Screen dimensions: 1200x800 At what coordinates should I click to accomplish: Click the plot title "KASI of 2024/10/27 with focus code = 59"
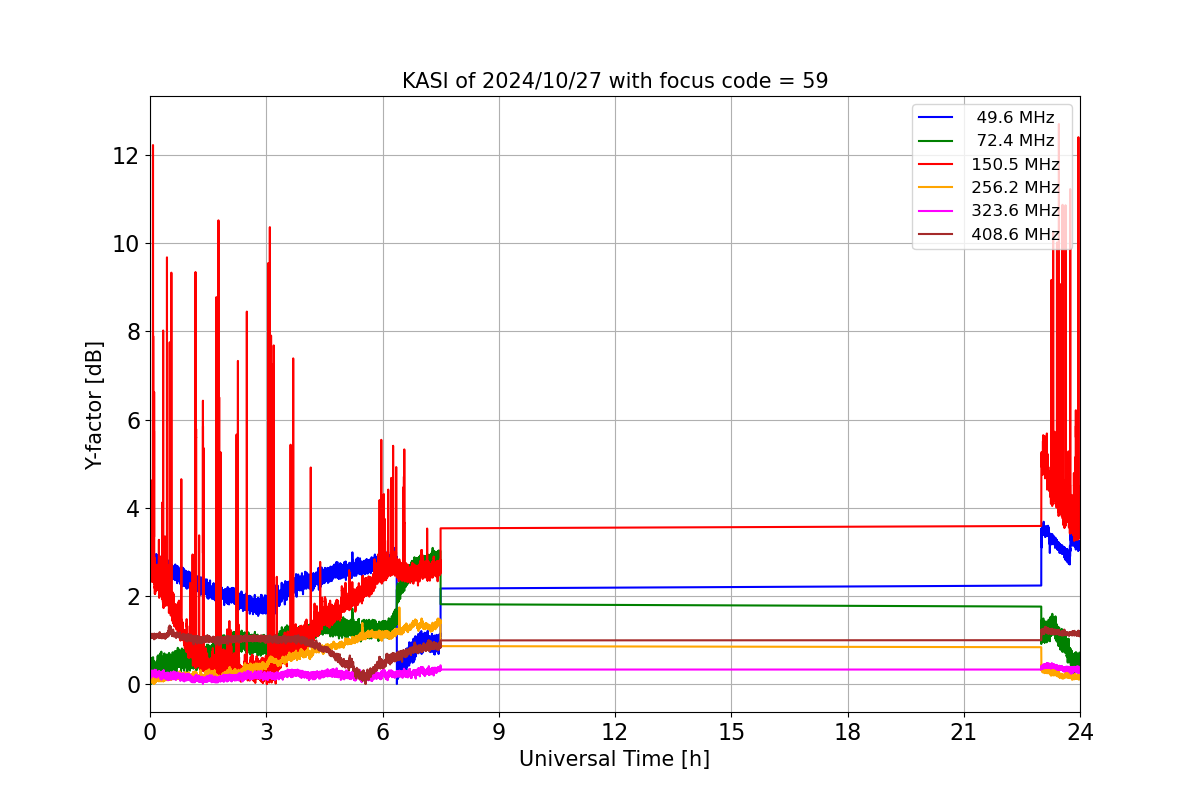pyautogui.click(x=615, y=81)
